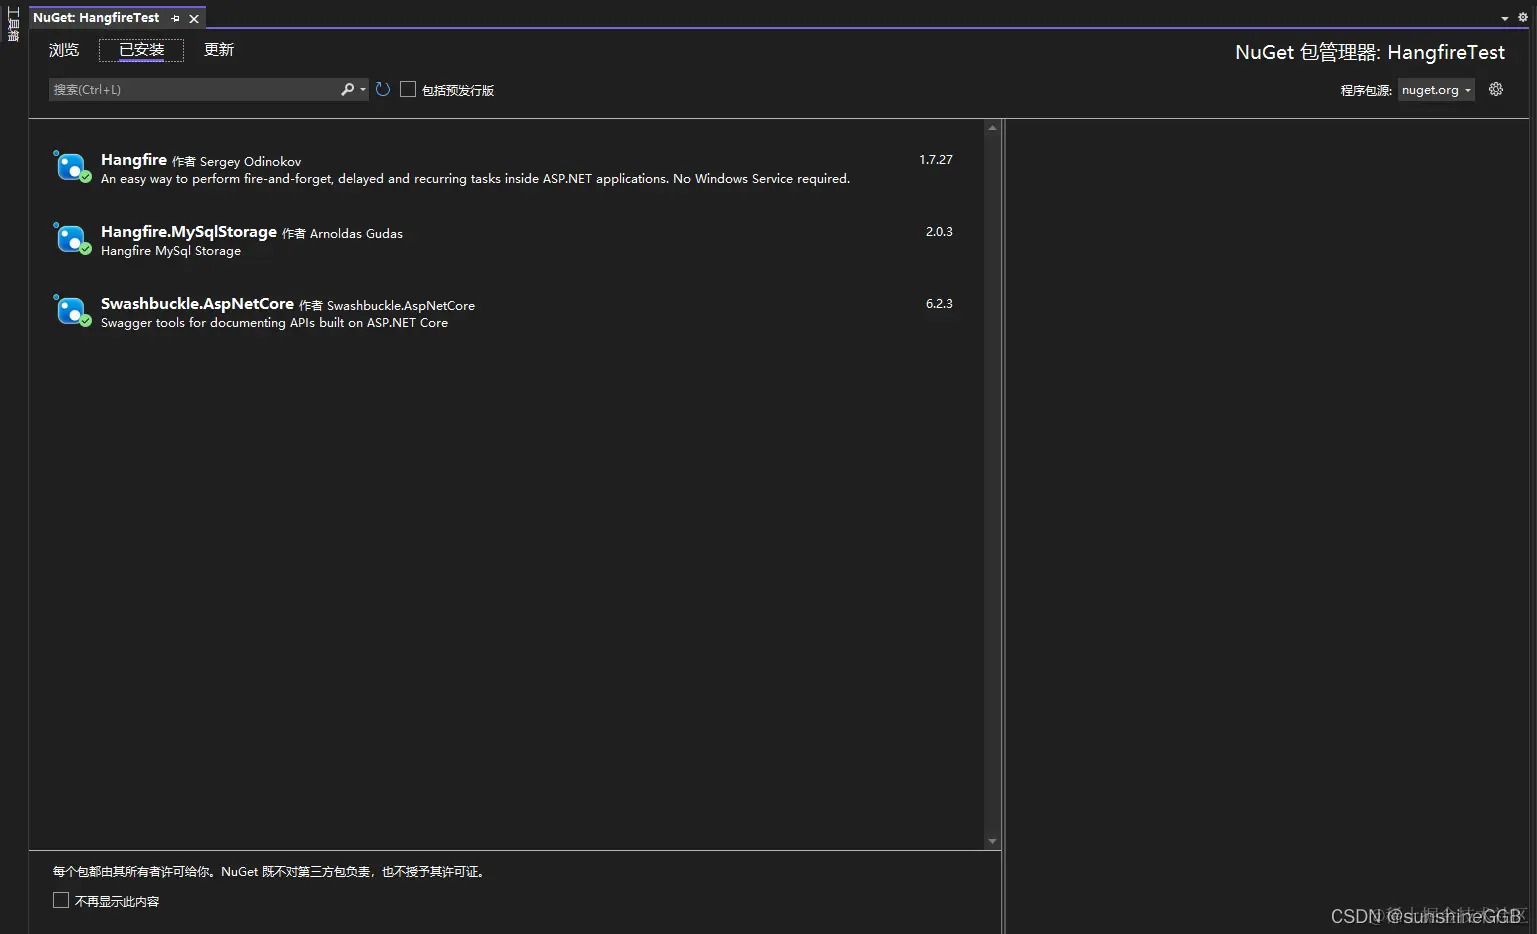Screen dimensions: 1537x934
Task: Click the 程序包源 label
Action: (1366, 90)
